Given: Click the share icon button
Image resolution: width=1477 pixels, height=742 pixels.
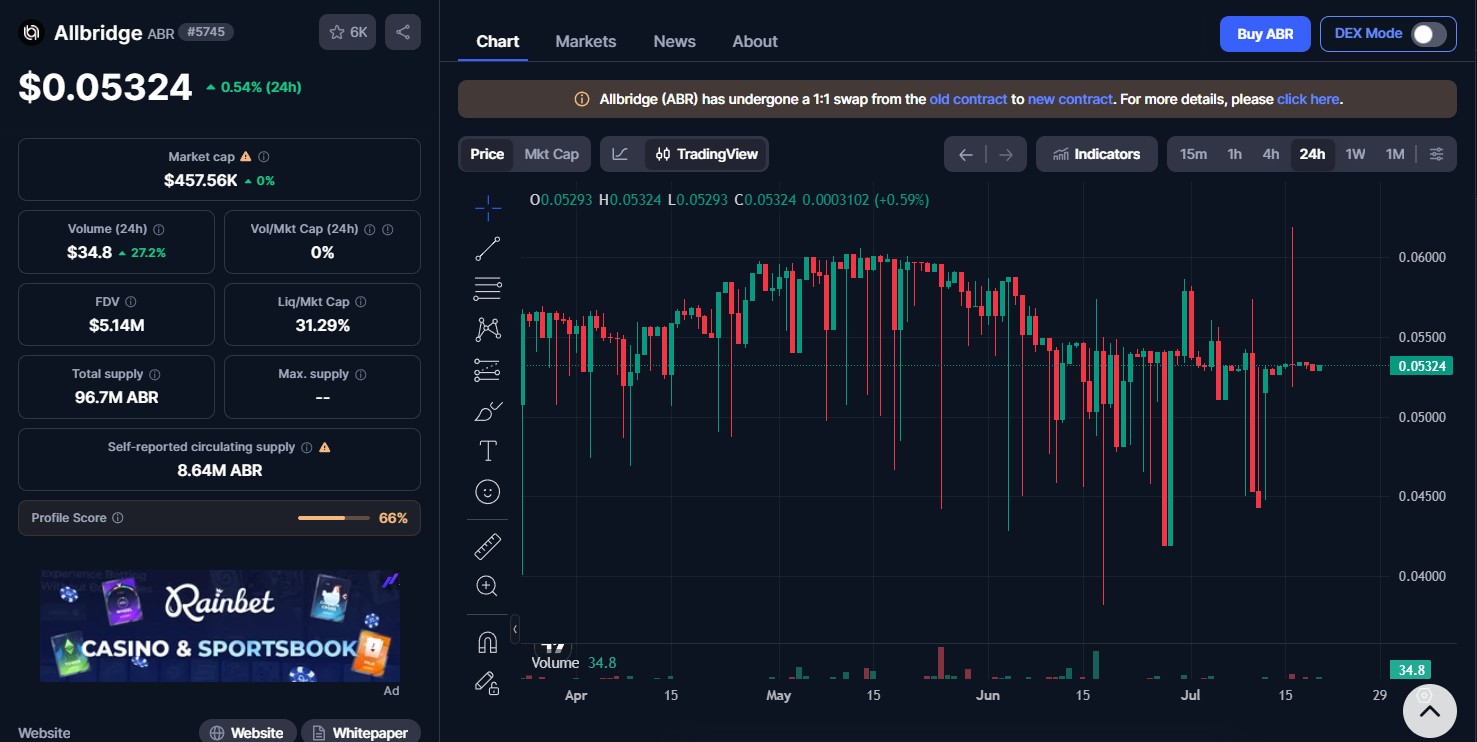Looking at the screenshot, I should pos(403,32).
